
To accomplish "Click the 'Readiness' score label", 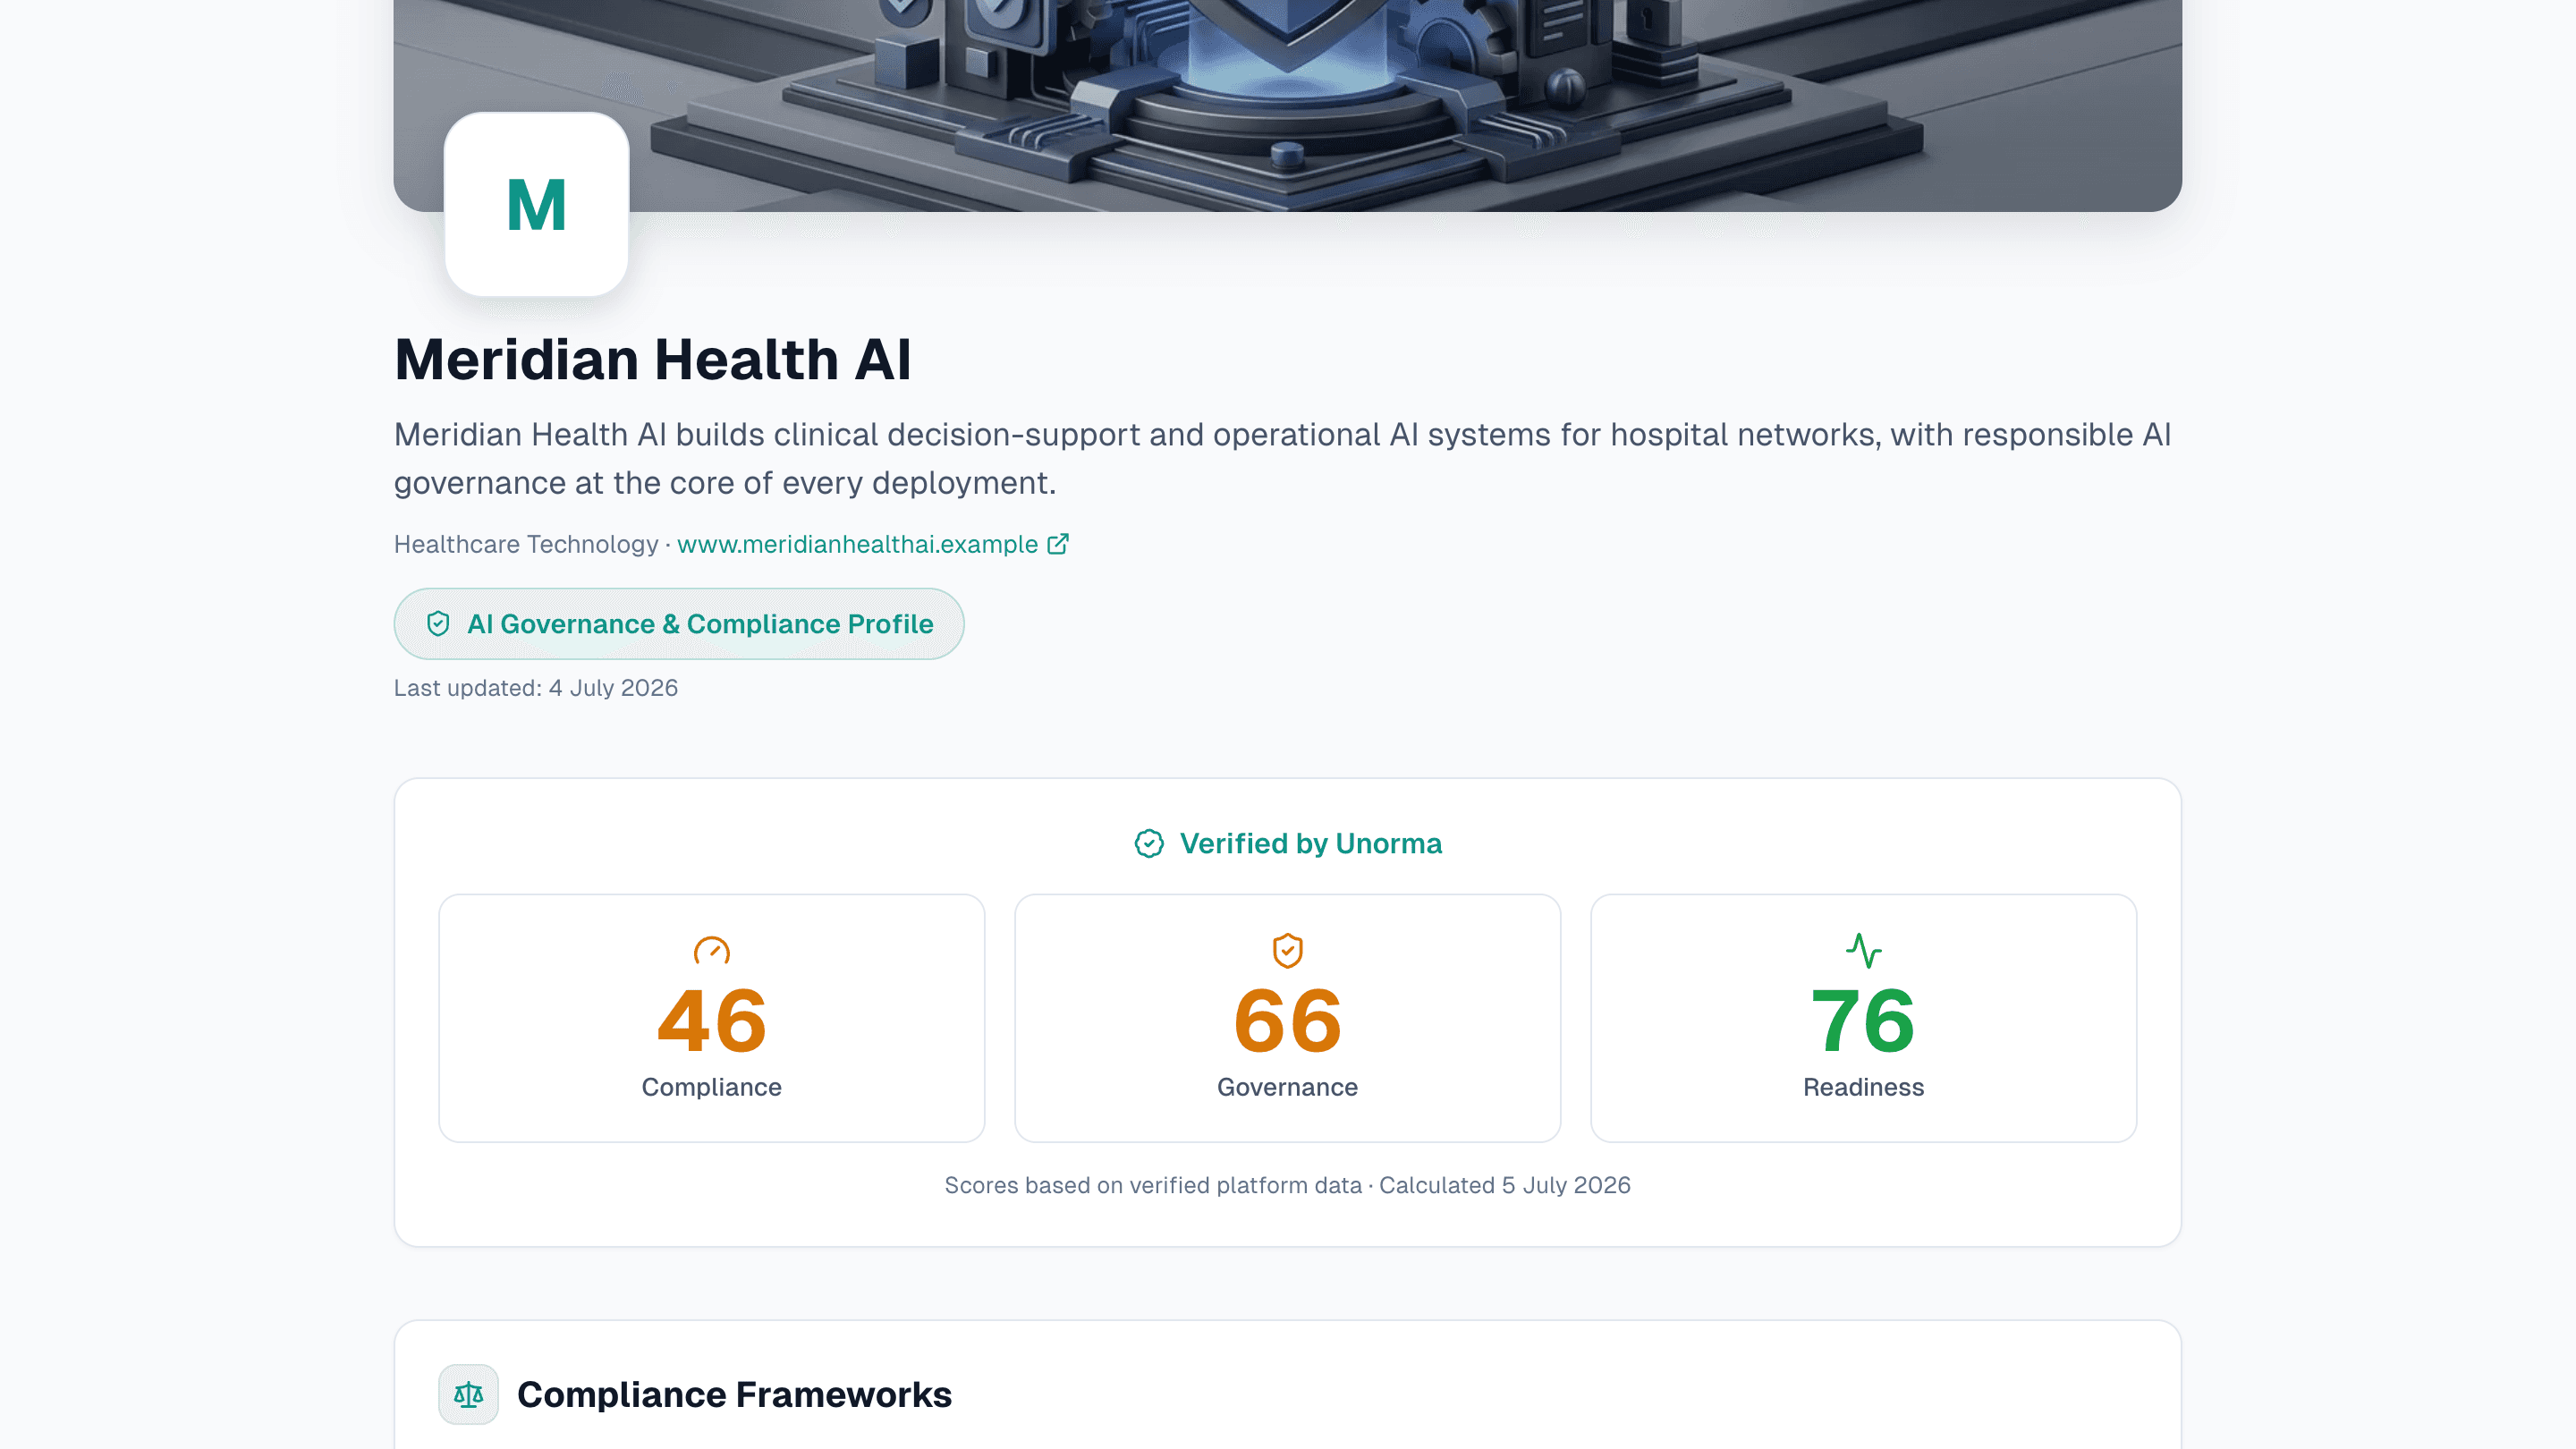I will coord(1864,1087).
